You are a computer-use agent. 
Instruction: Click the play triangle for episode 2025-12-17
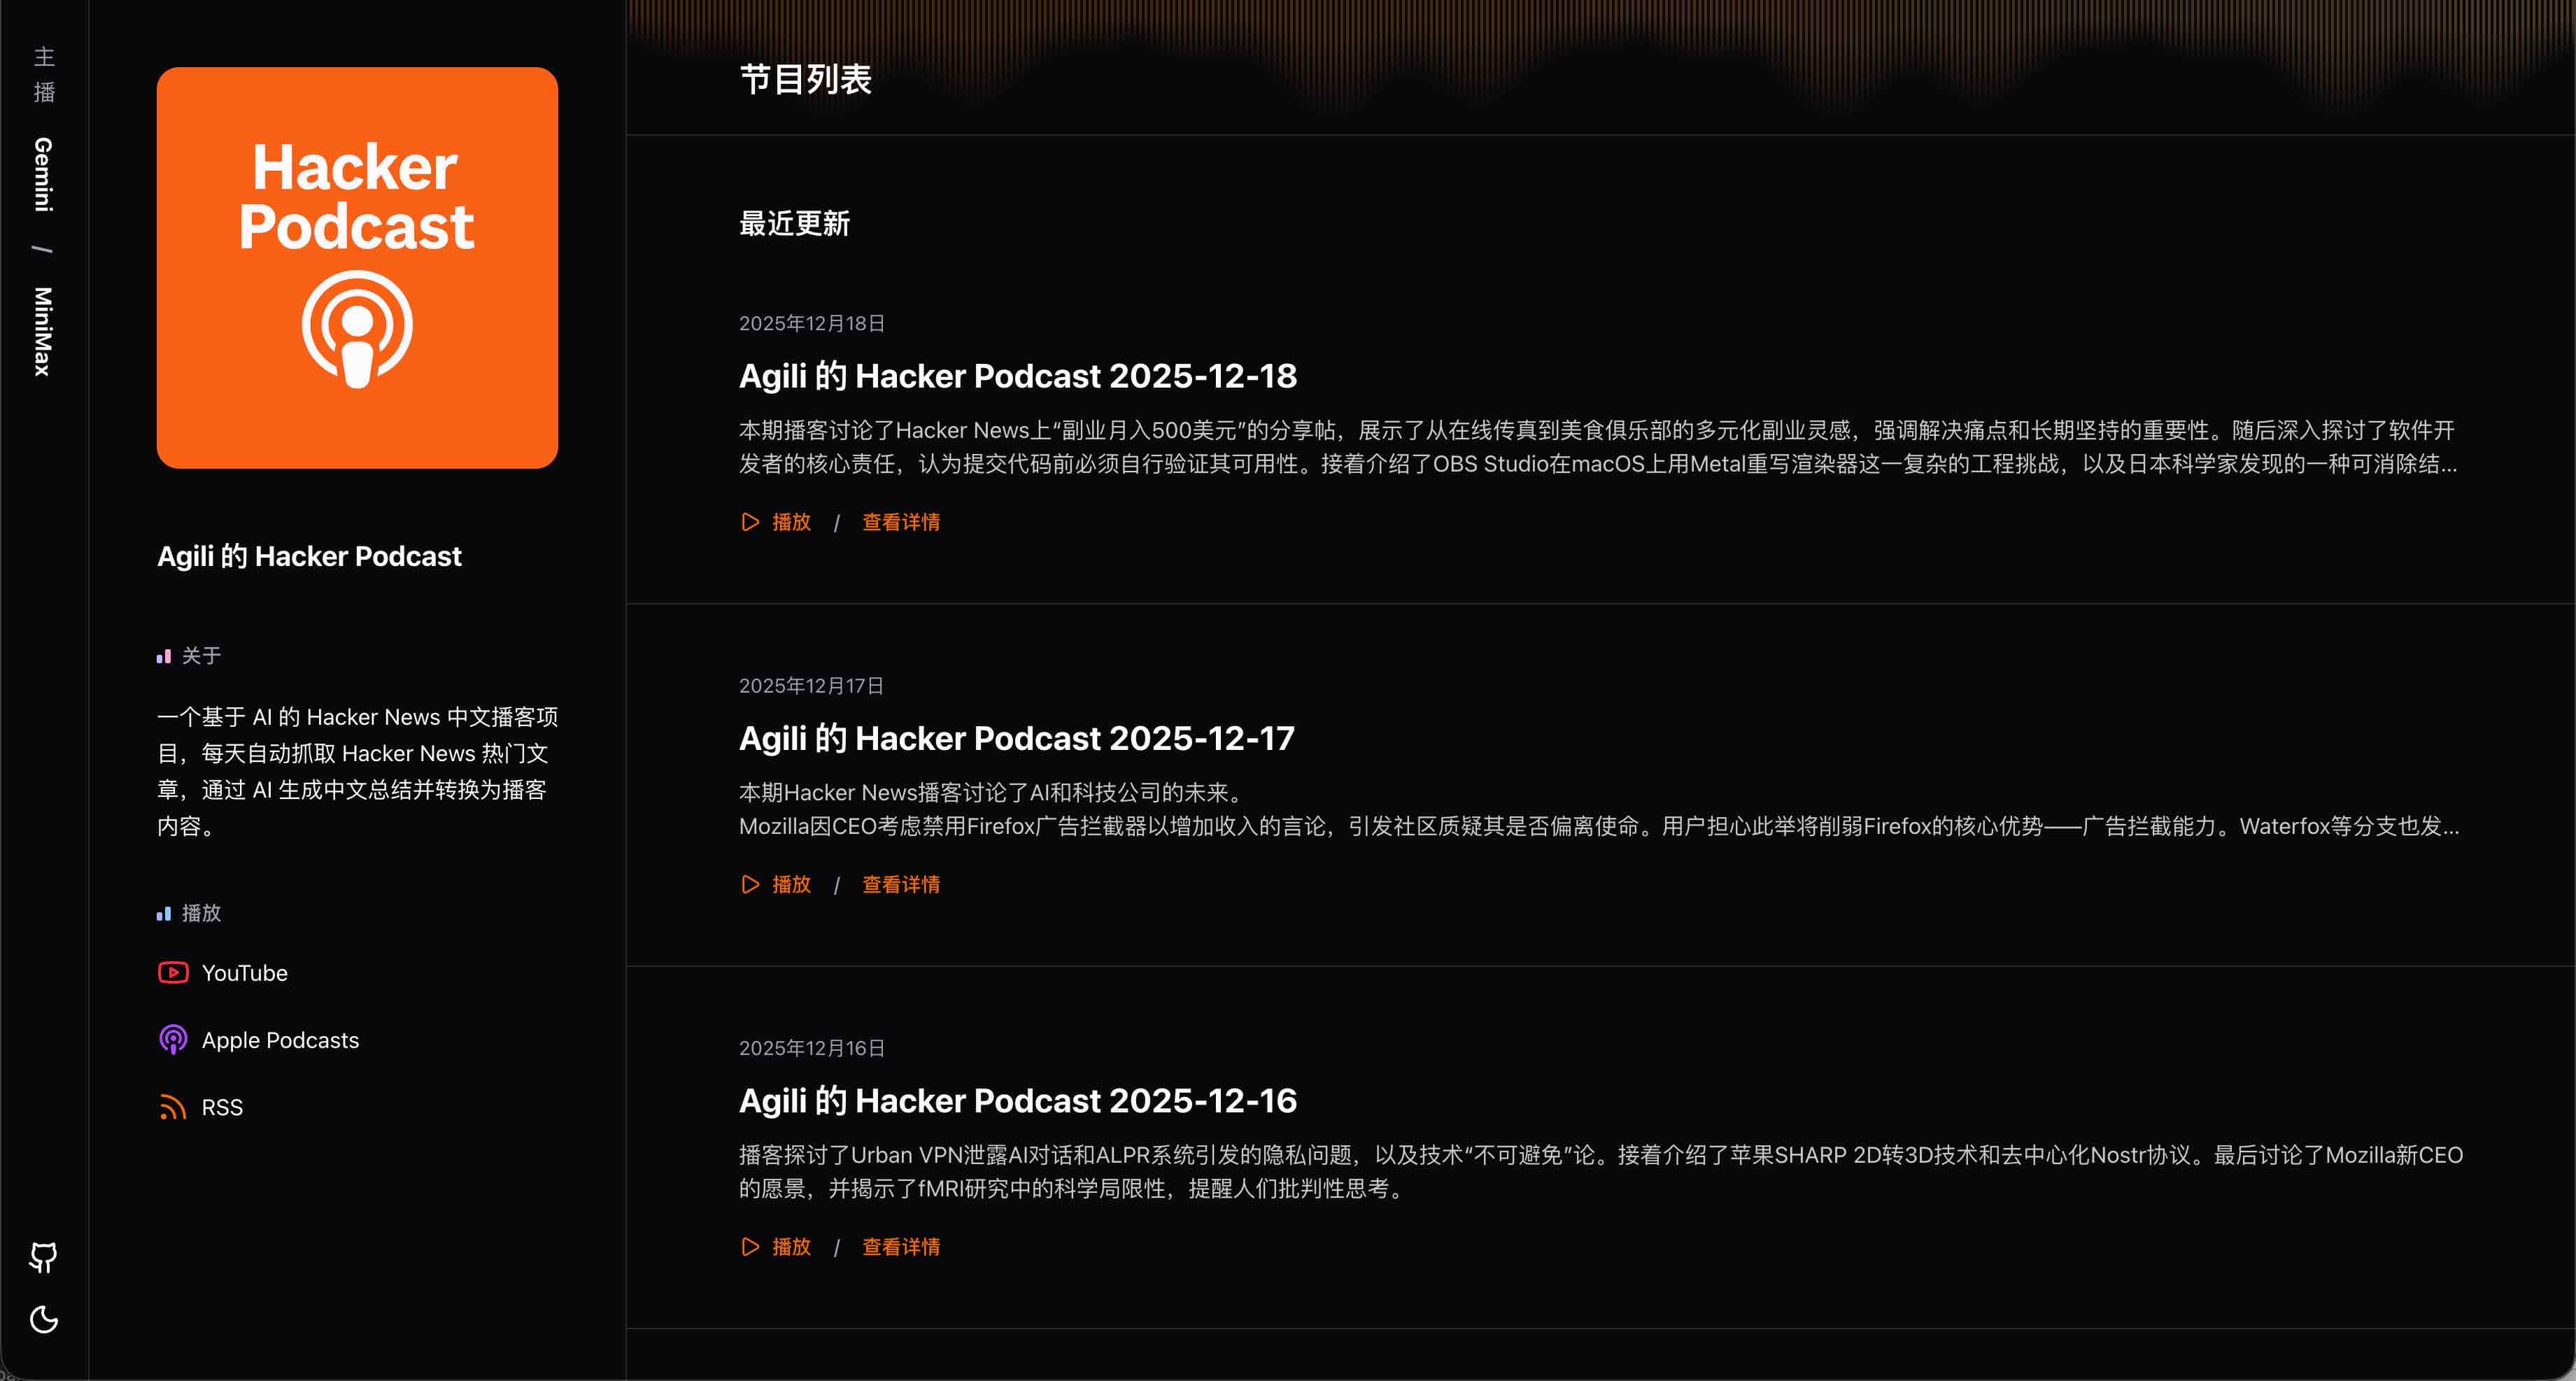point(750,884)
